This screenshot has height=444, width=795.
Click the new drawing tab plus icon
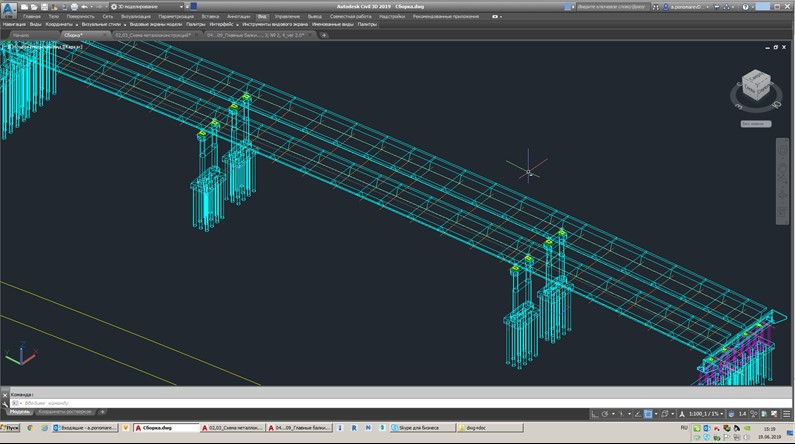[324, 35]
